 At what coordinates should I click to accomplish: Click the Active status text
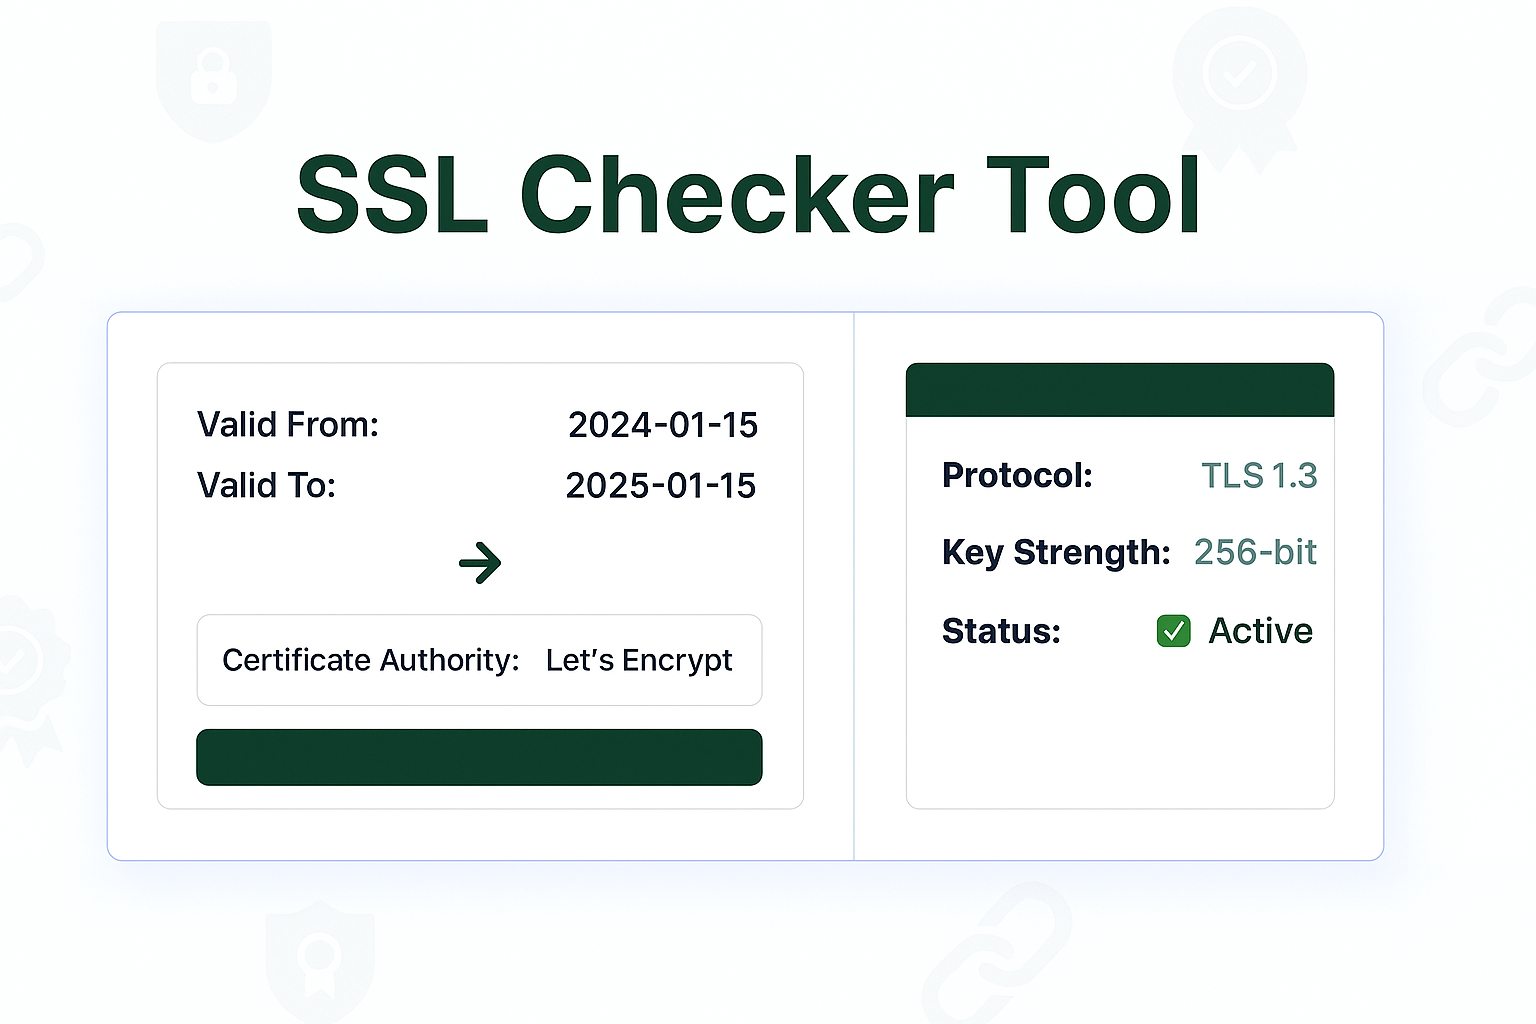pos(1260,631)
